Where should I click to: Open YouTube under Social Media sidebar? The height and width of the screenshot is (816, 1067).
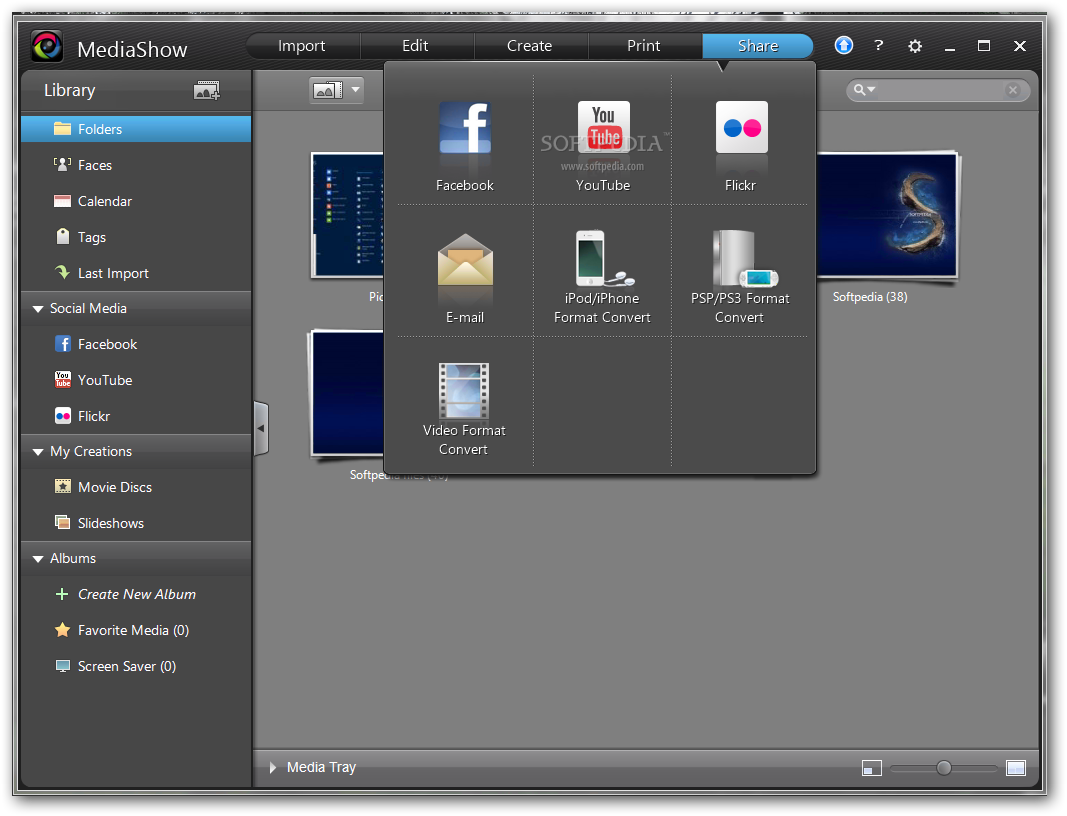click(x=136, y=380)
